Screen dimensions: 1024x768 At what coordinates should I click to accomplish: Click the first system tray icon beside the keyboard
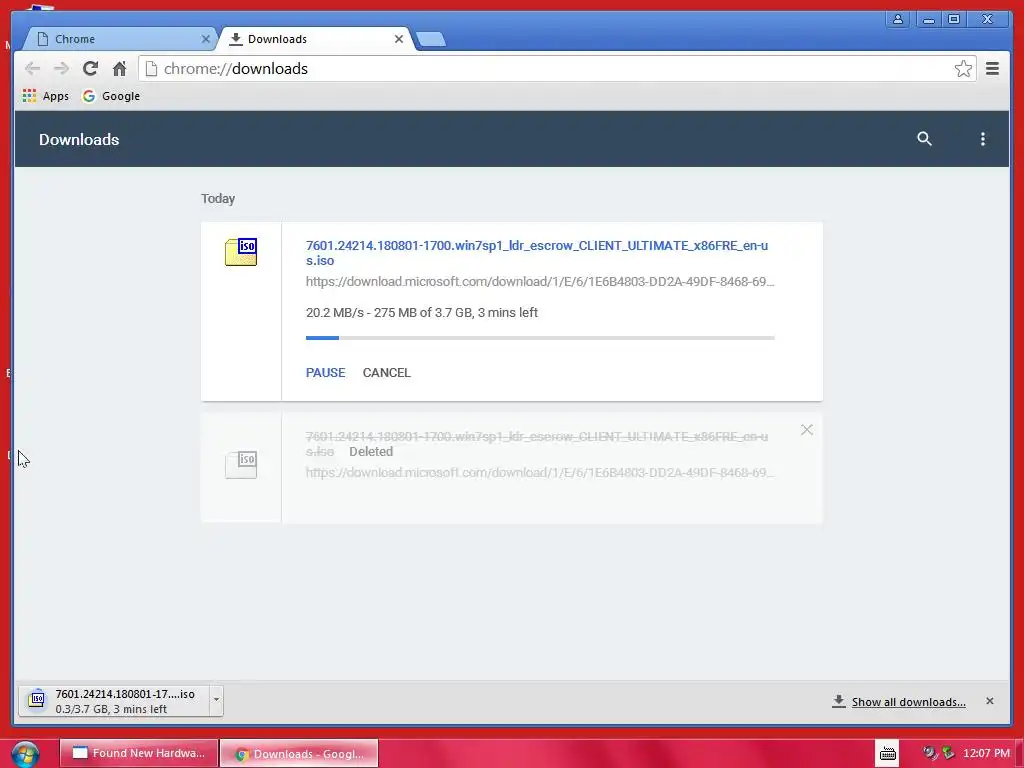coord(929,753)
